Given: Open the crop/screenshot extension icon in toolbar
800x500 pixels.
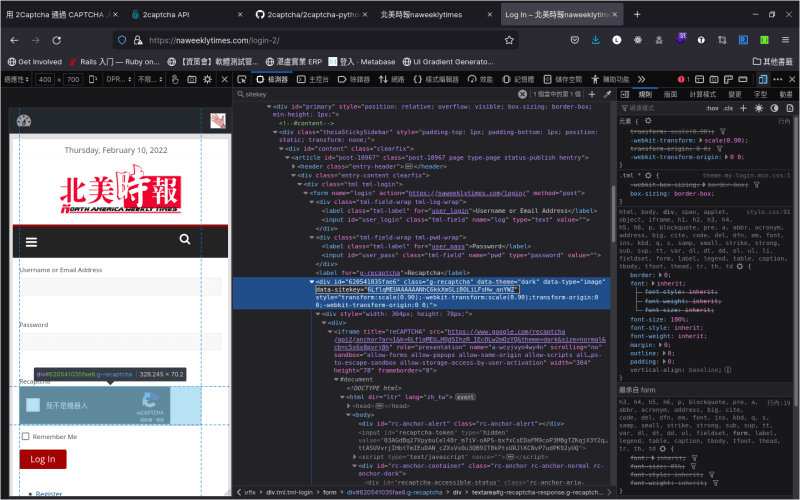Looking at the screenshot, I should tap(722, 40).
